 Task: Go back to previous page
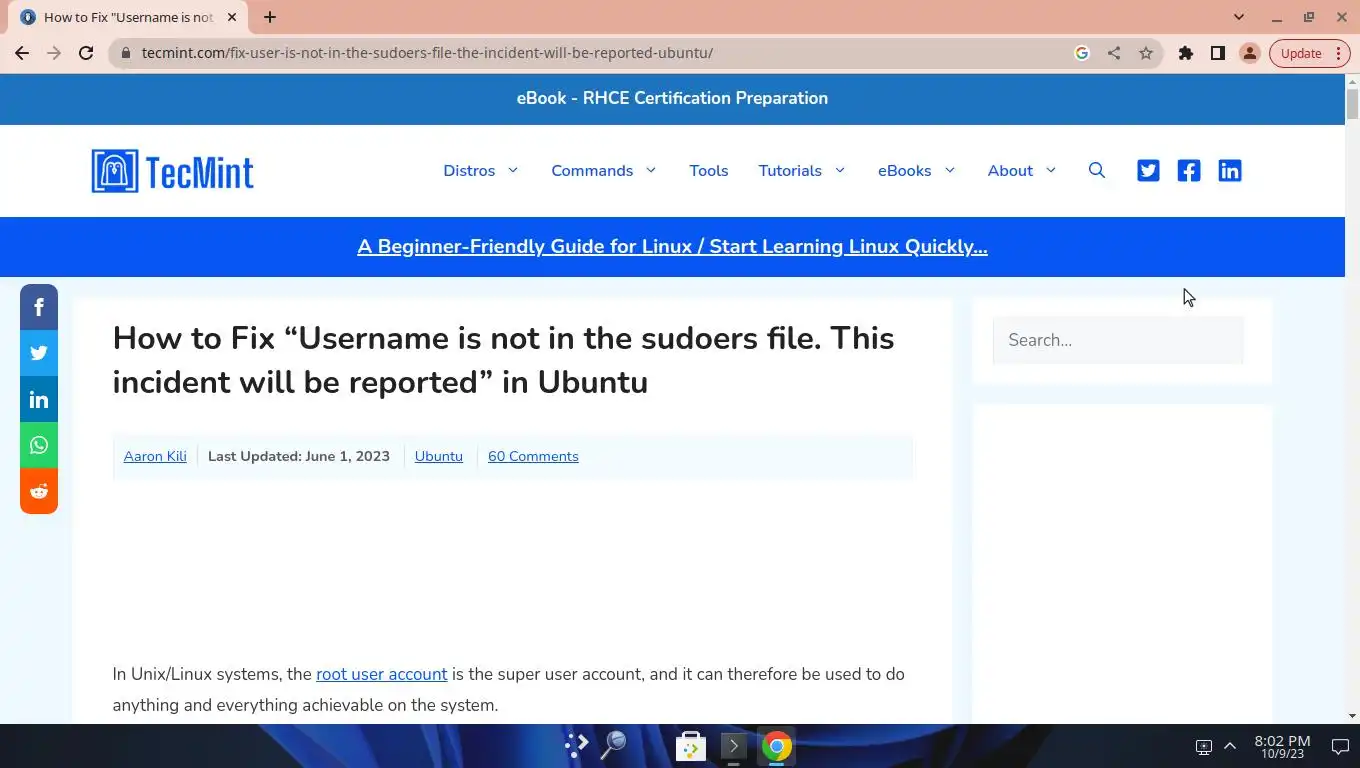coord(22,53)
